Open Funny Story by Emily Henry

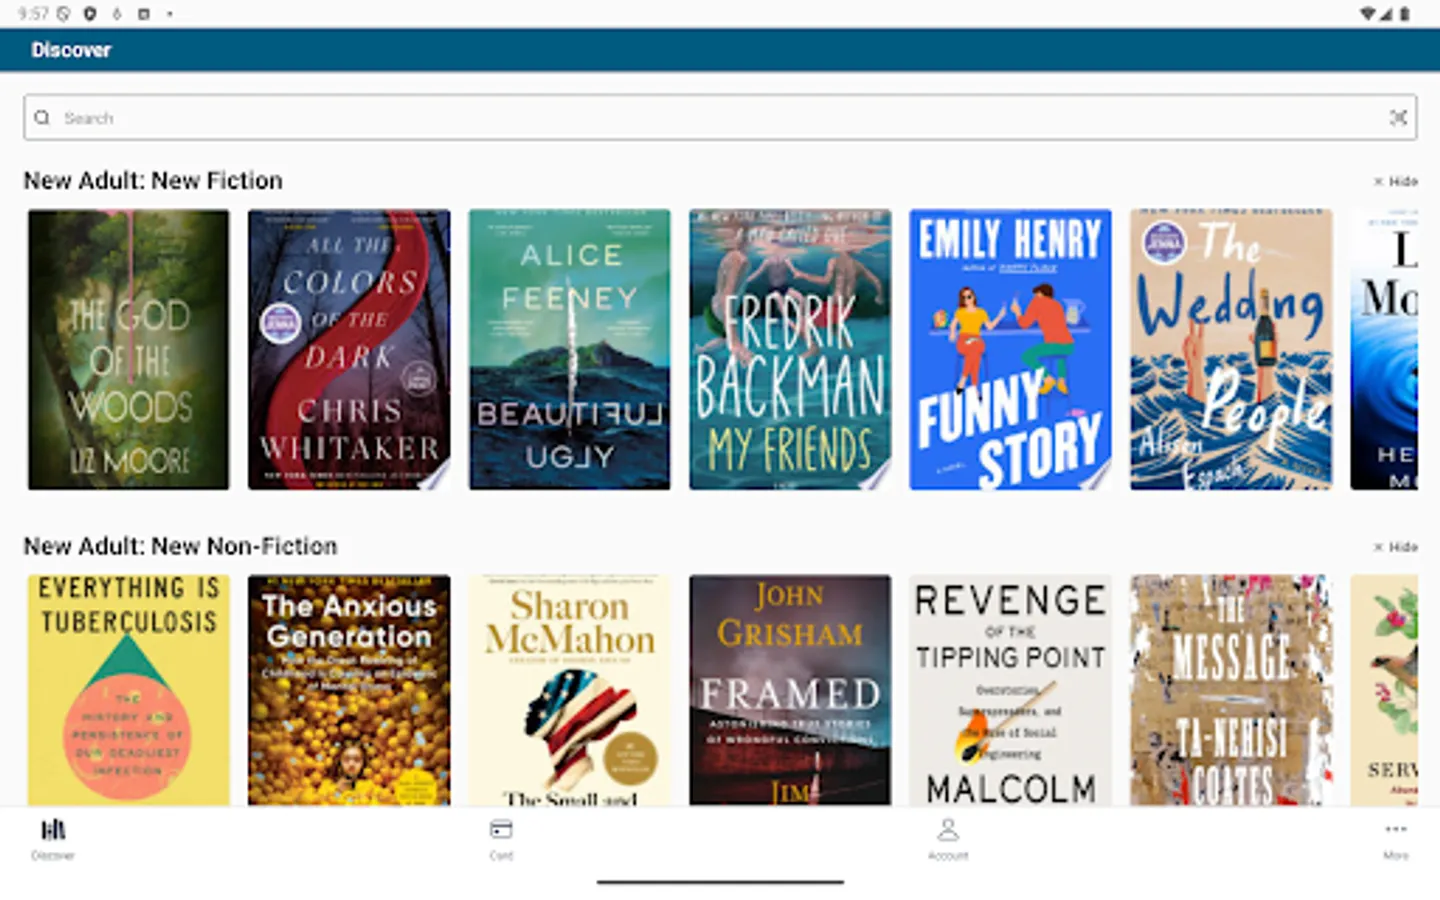tap(1010, 349)
